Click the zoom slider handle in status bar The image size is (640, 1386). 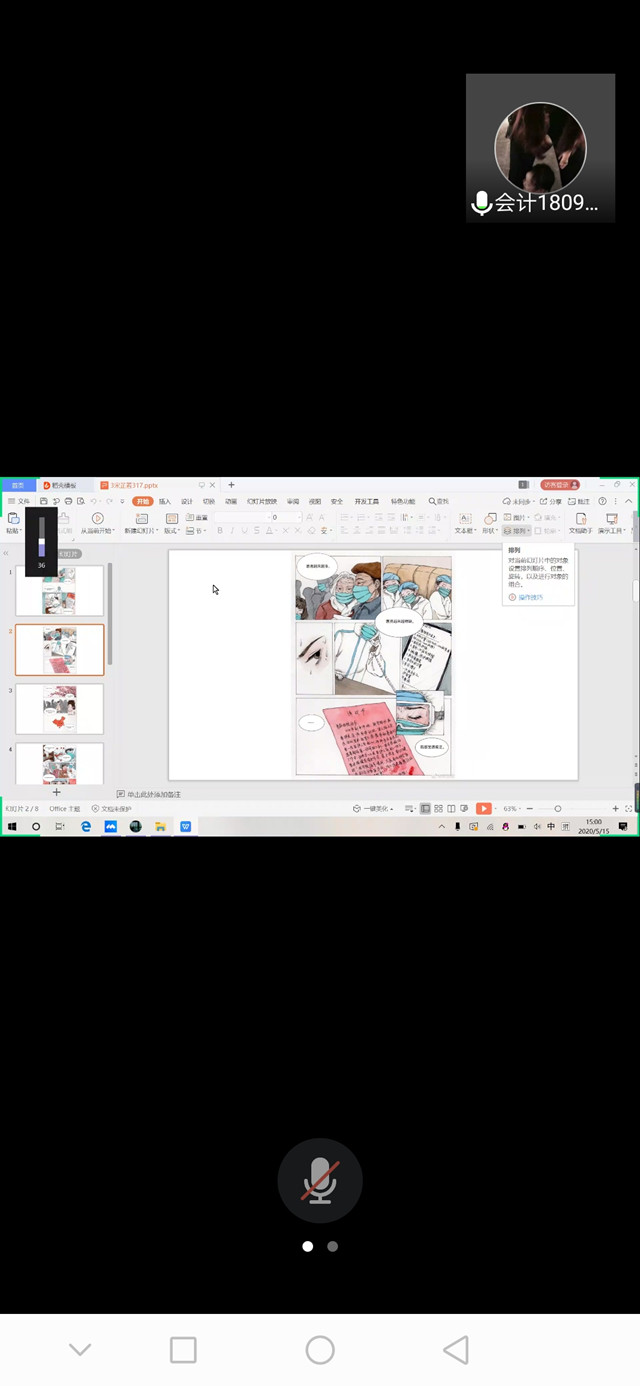558,808
